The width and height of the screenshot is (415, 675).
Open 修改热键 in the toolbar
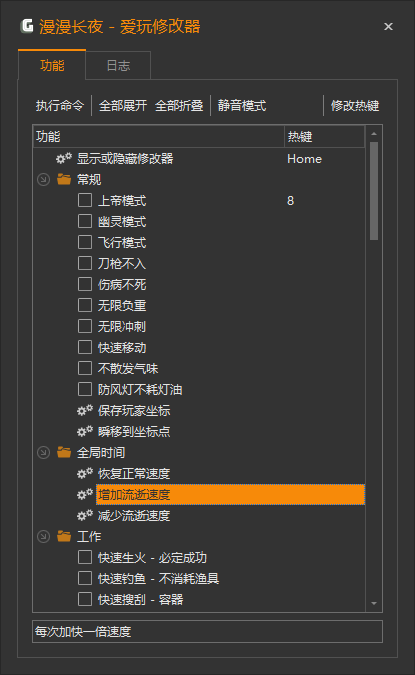(x=355, y=105)
